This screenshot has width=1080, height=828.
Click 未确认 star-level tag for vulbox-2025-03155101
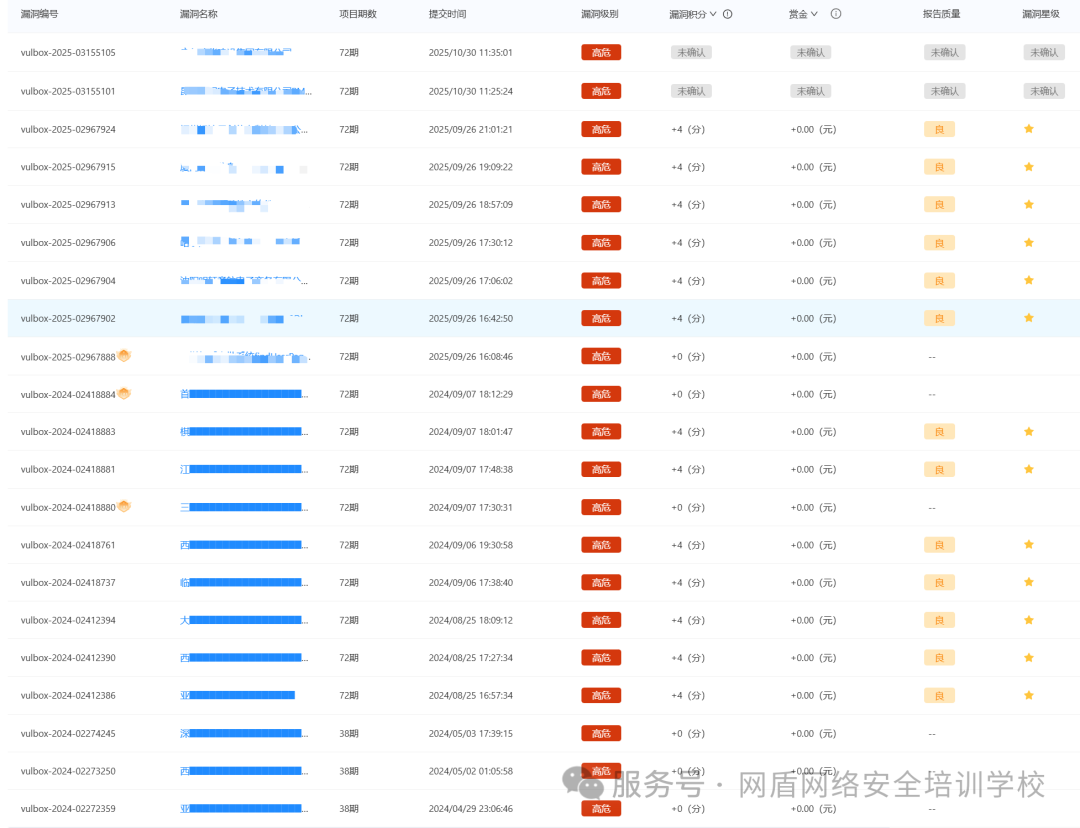[x=1044, y=91]
